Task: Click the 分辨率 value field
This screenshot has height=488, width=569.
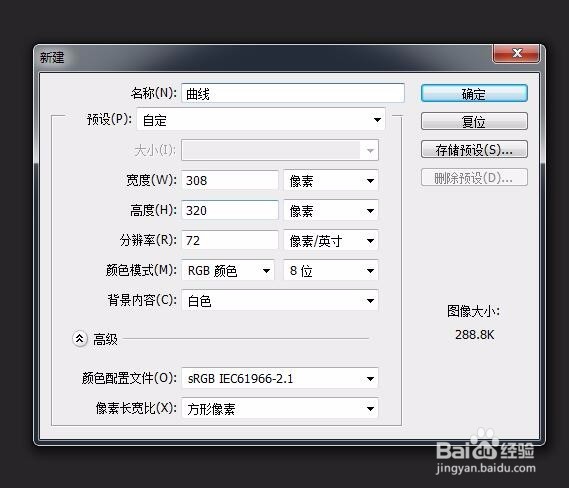Action: click(230, 240)
